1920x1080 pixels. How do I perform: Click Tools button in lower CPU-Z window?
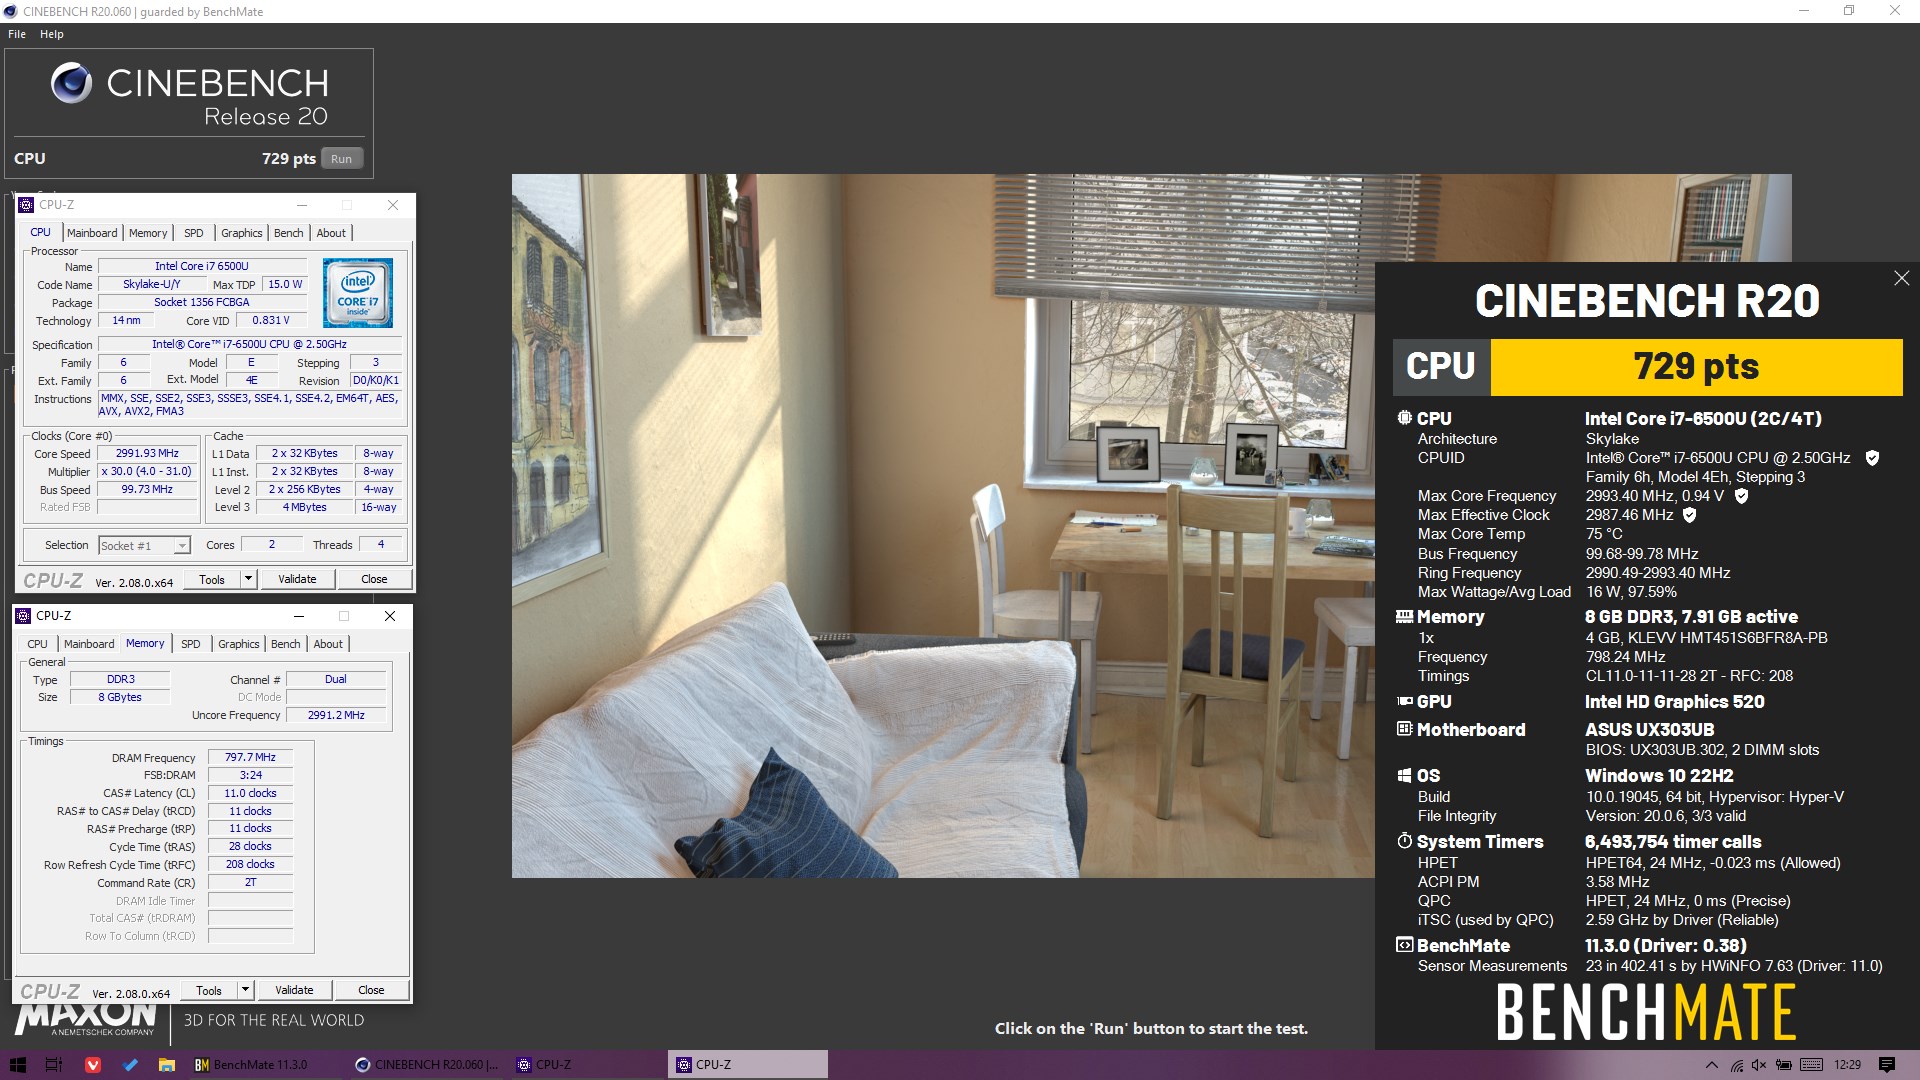(x=209, y=990)
